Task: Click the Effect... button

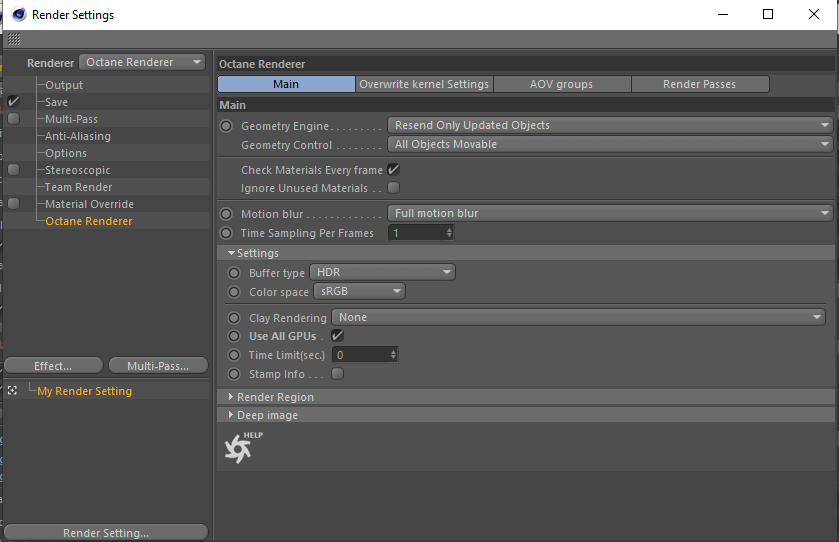Action: click(53, 366)
